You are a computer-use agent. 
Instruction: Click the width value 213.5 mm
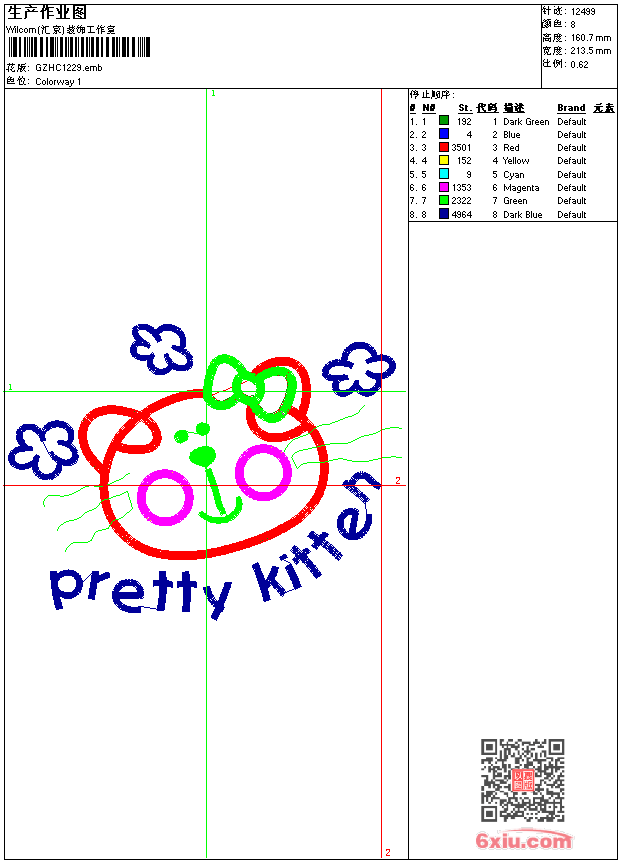pyautogui.click(x=591, y=51)
